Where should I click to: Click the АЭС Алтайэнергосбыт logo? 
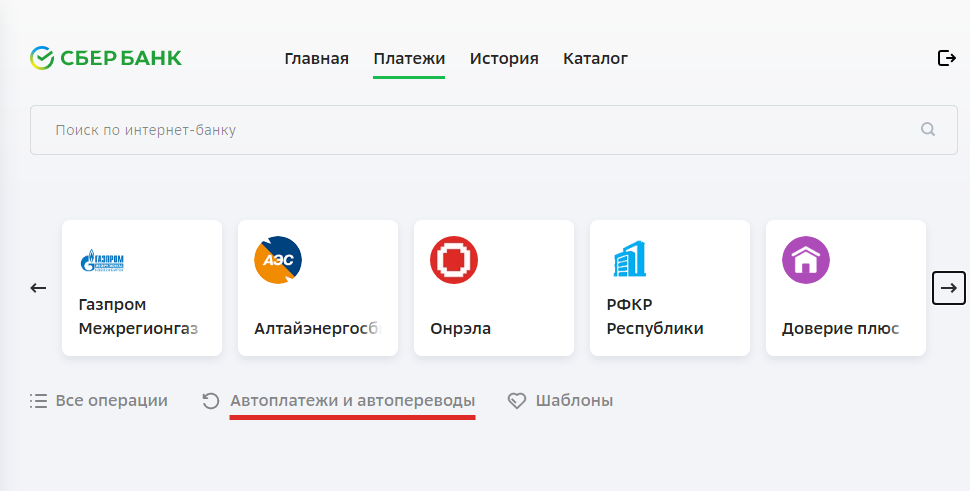[x=278, y=260]
